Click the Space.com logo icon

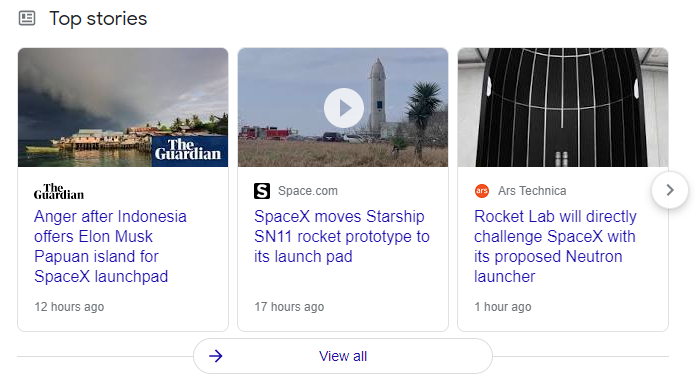pos(262,191)
